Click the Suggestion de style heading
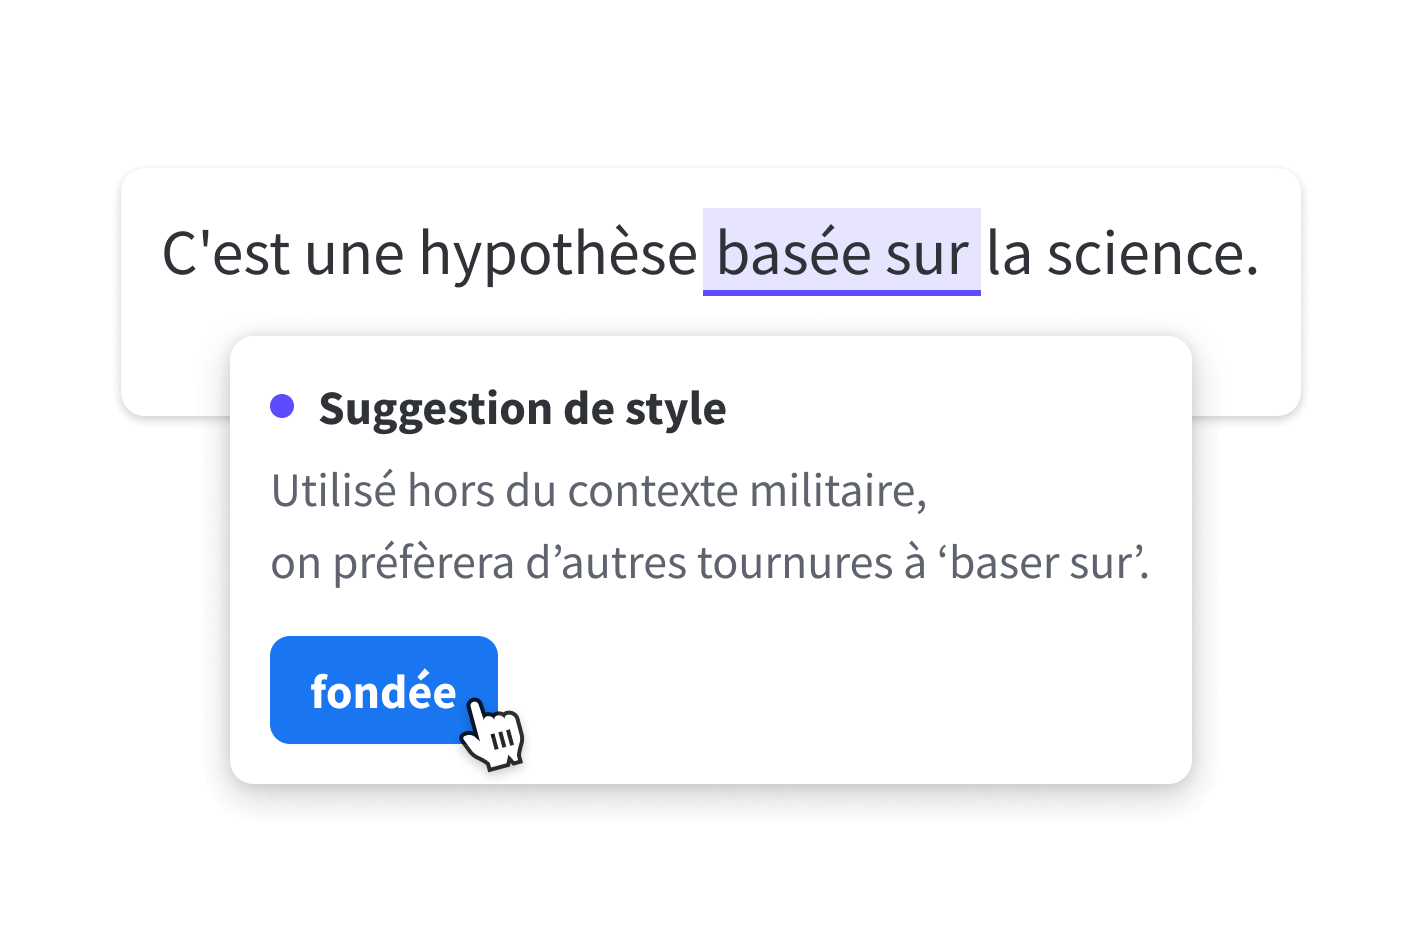Viewport: 1420px width, 952px height. [522, 407]
